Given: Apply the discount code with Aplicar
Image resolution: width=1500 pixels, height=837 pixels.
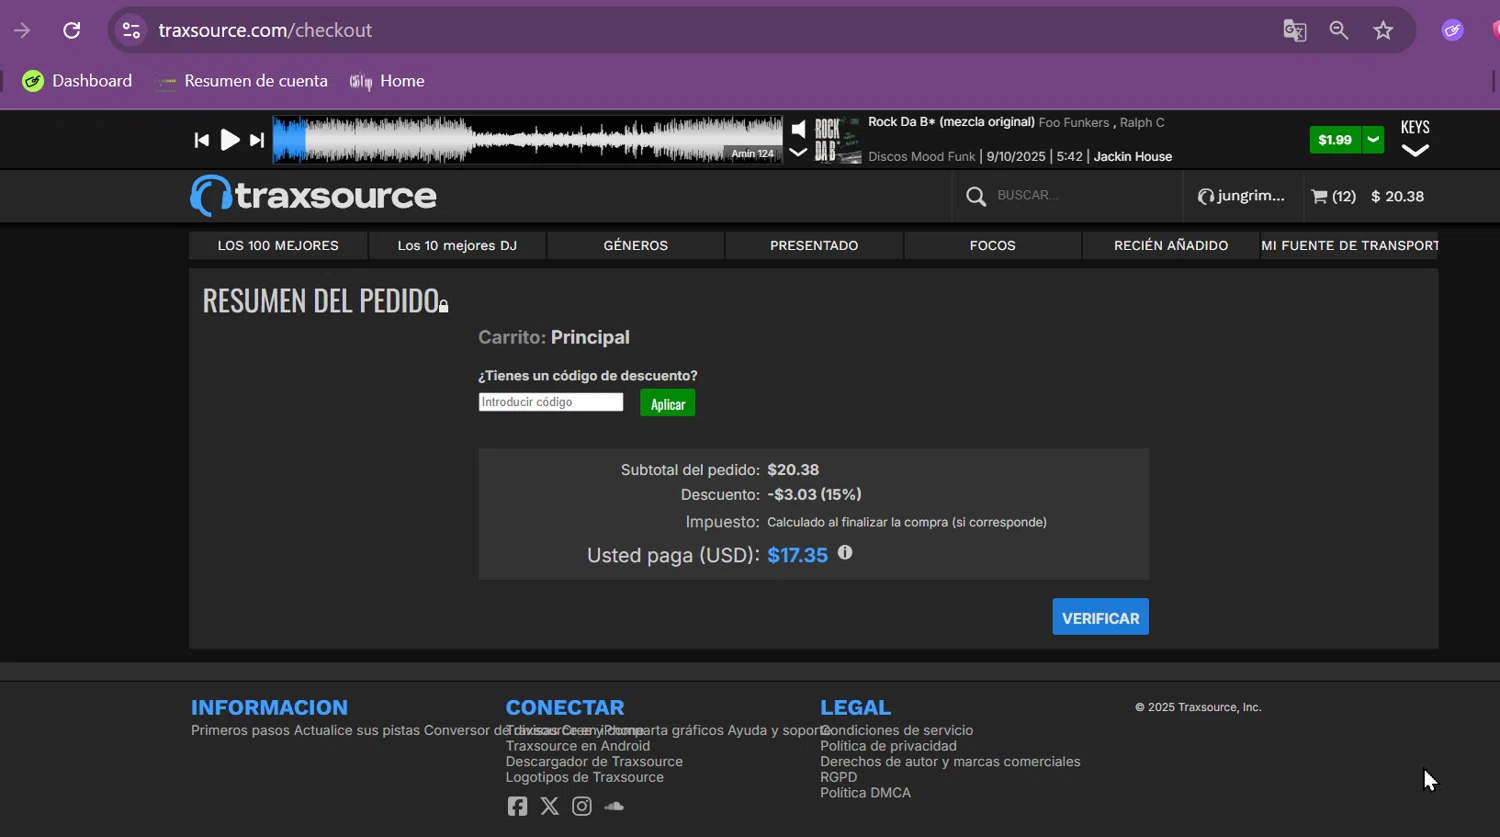Looking at the screenshot, I should 667,404.
